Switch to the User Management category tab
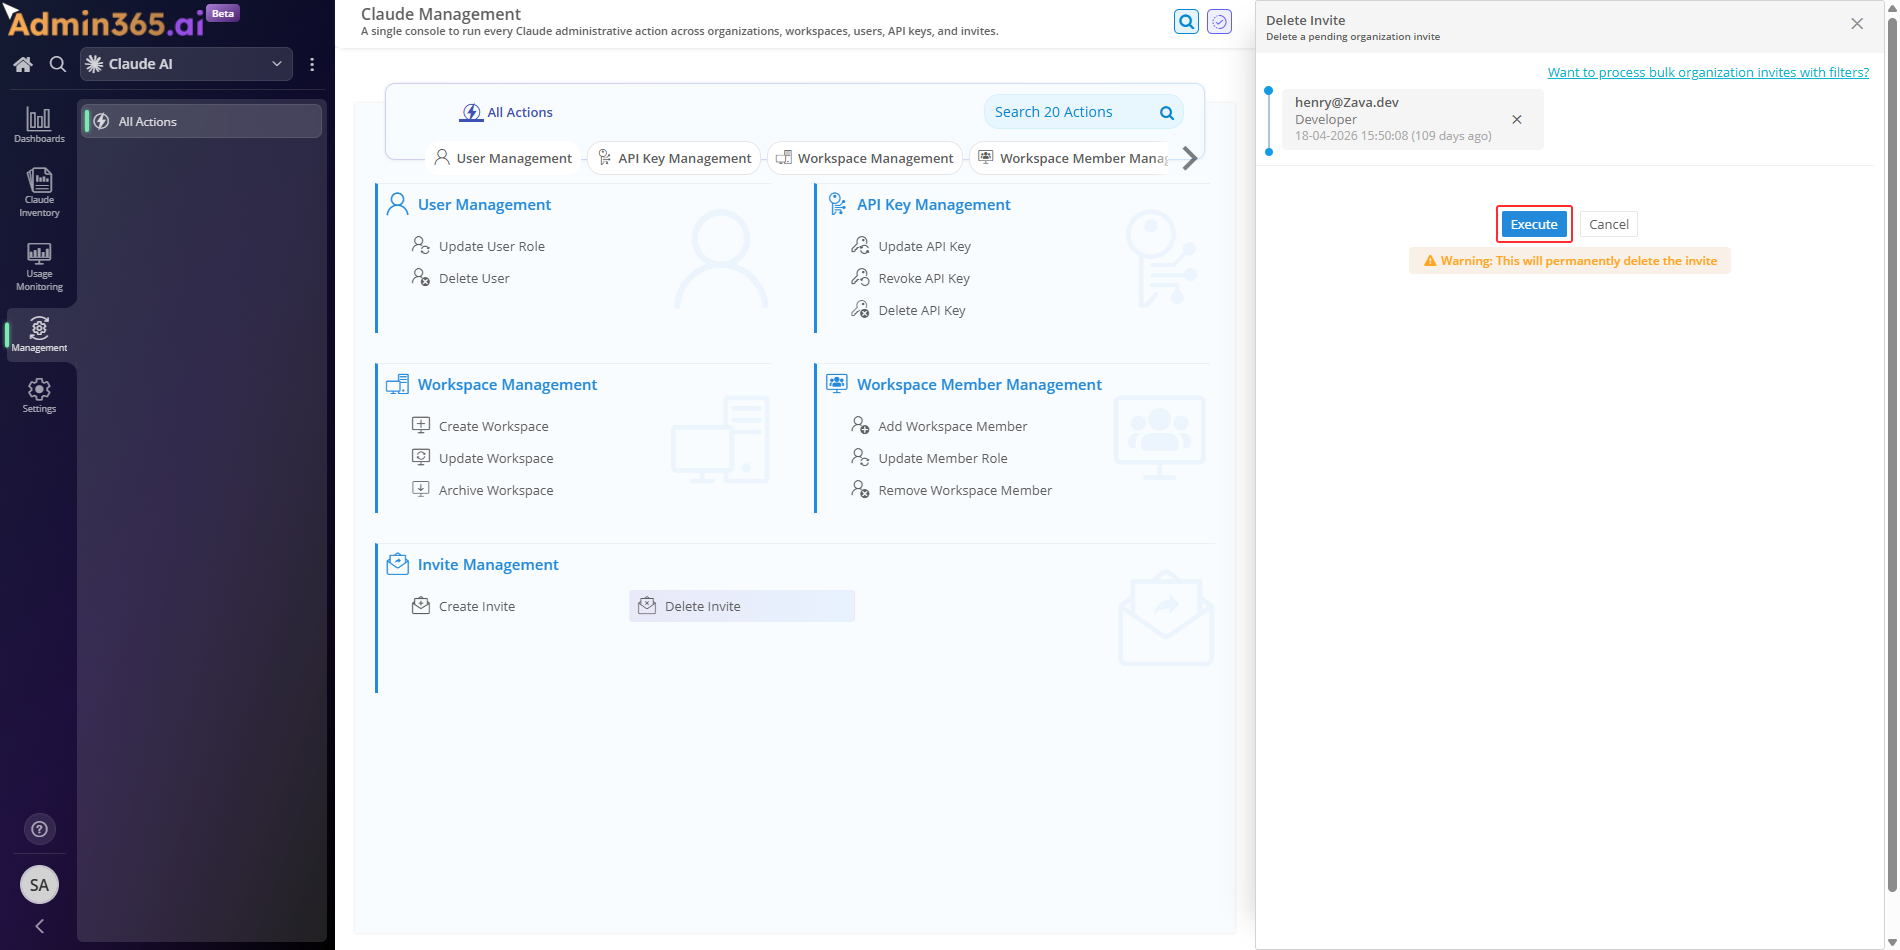Screen dimensions: 1900x950 point(503,158)
